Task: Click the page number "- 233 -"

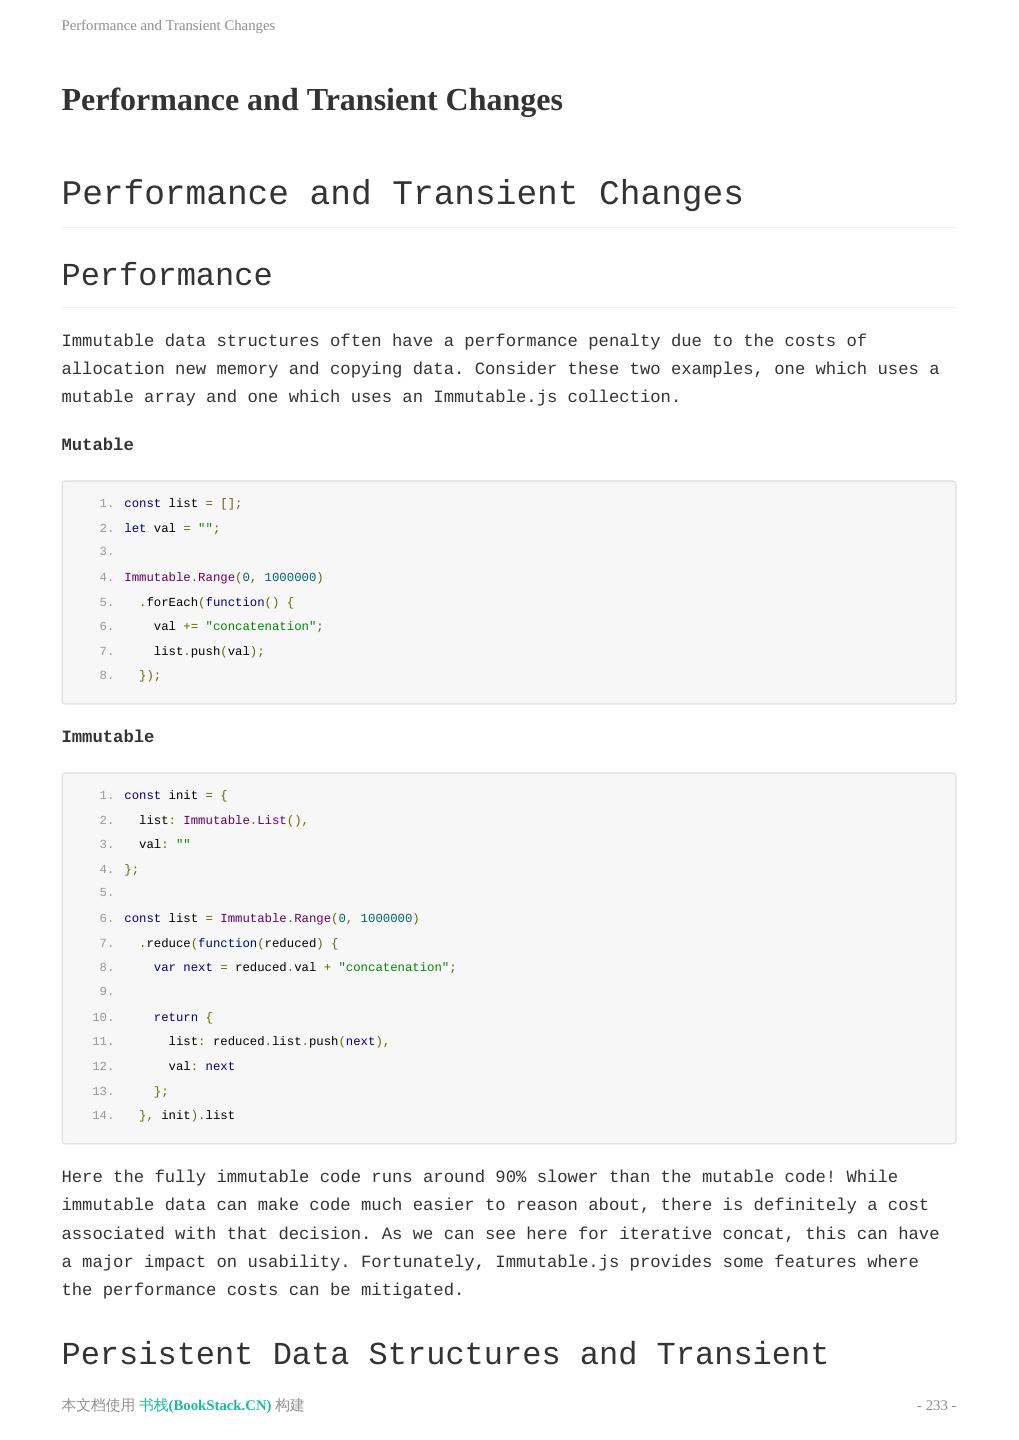Action: (936, 1405)
